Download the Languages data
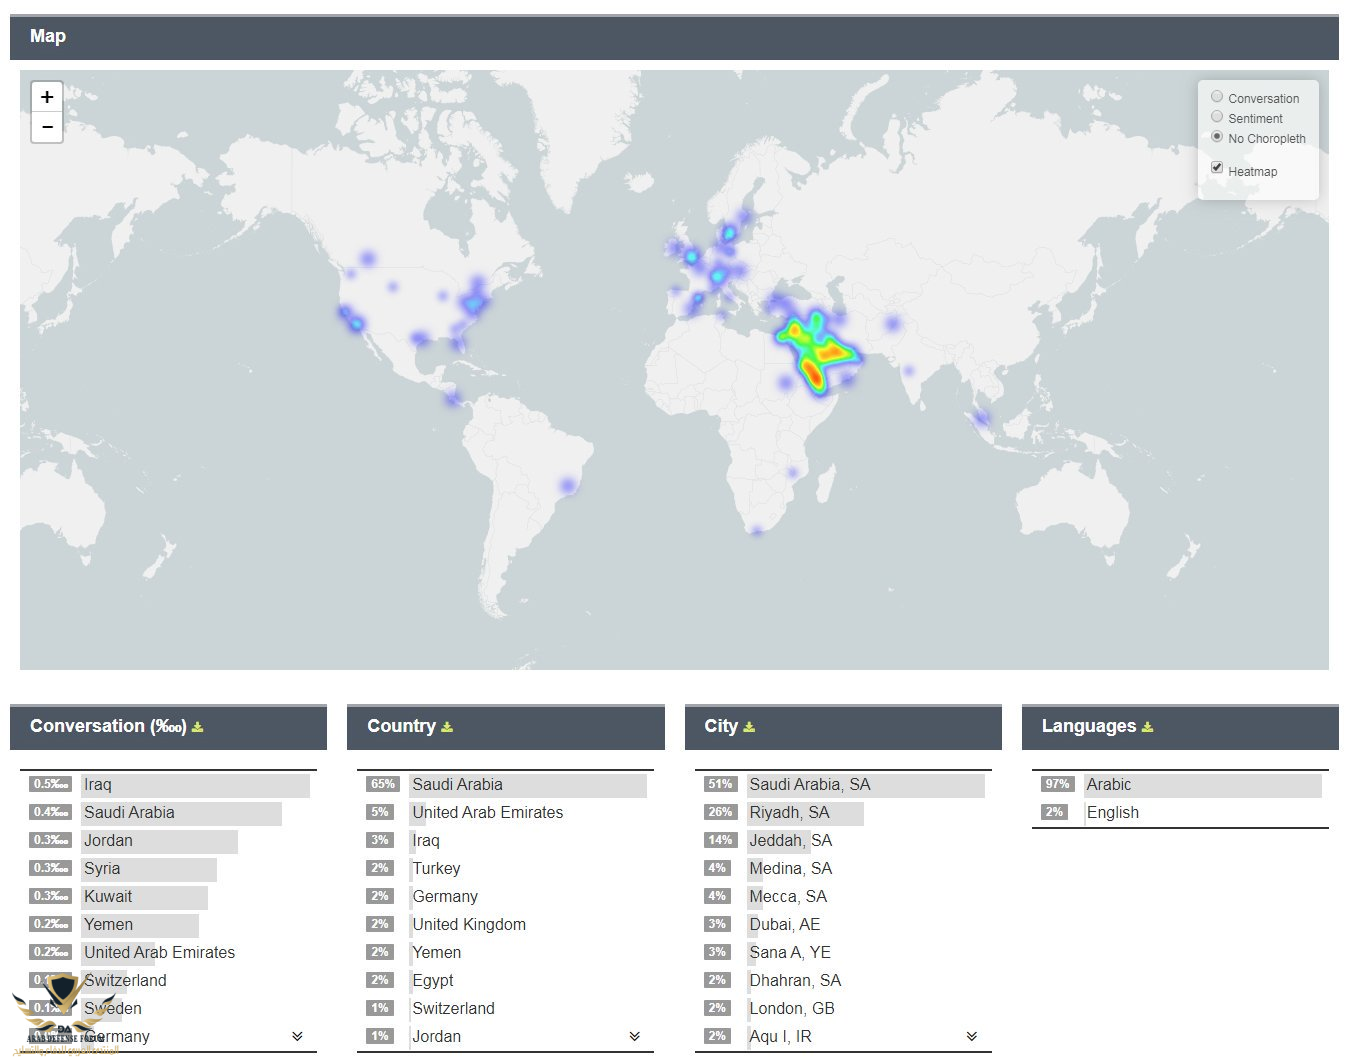The image size is (1349, 1059). [x=1147, y=727]
